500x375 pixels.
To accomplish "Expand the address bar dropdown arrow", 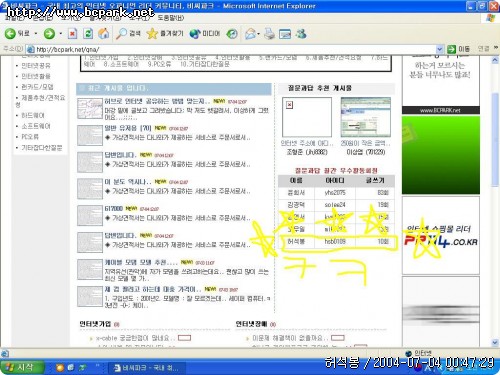I will tap(440, 49).
